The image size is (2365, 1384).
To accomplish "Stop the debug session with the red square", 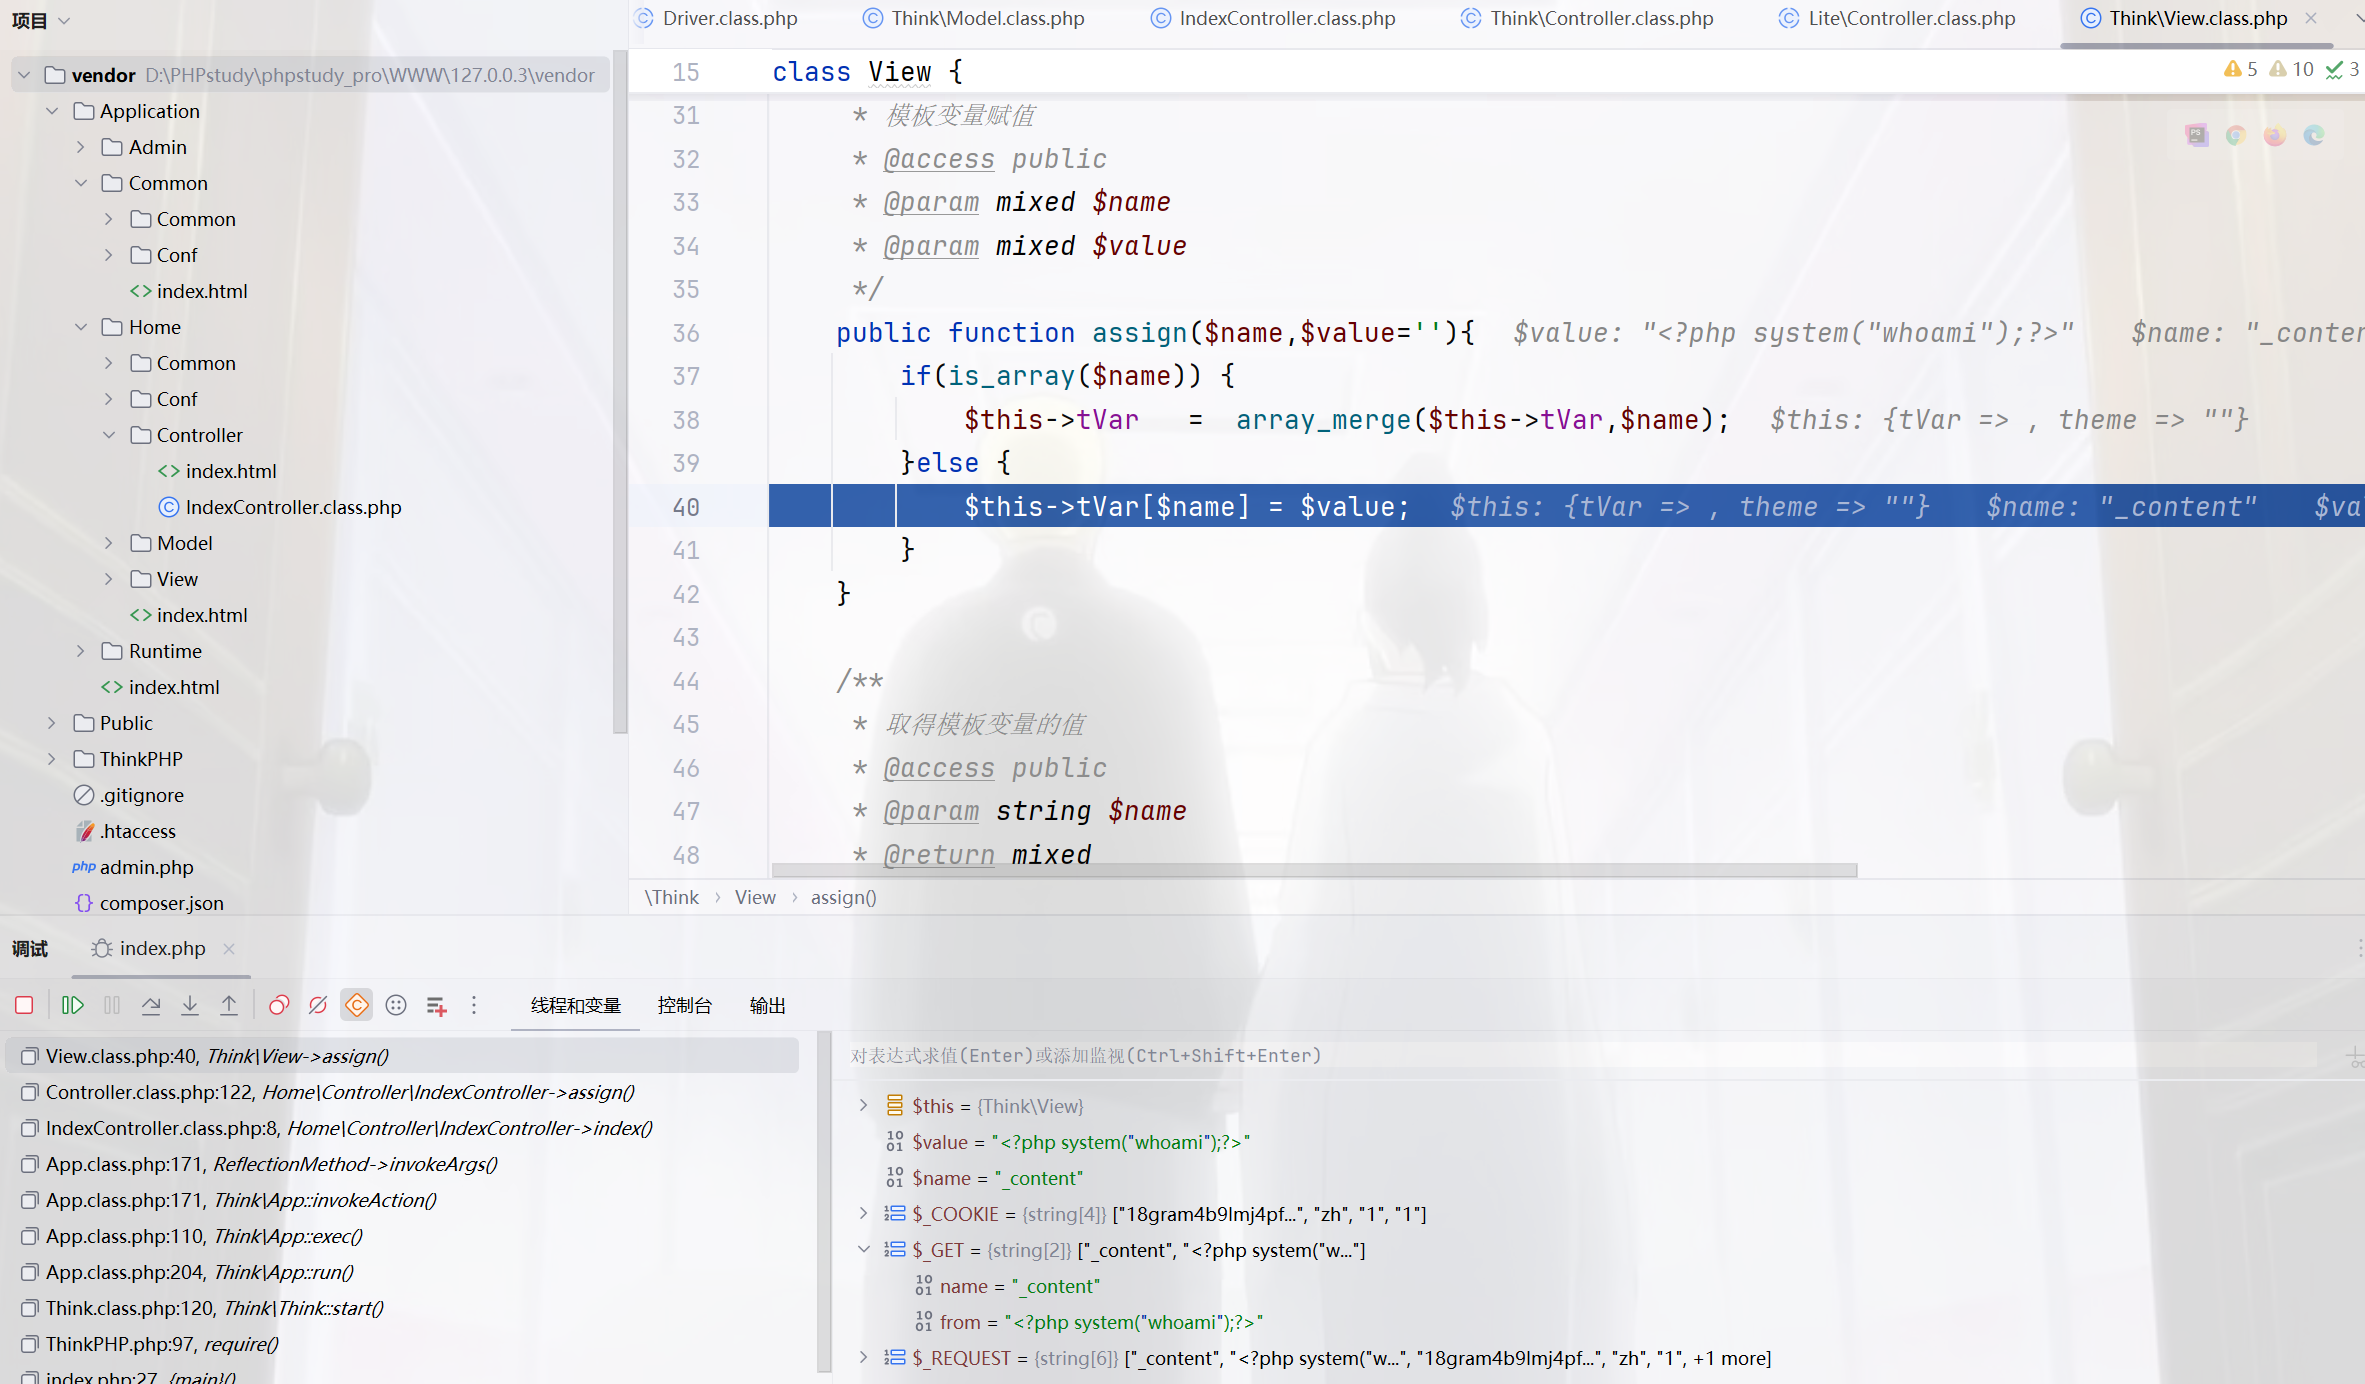I will point(25,1005).
